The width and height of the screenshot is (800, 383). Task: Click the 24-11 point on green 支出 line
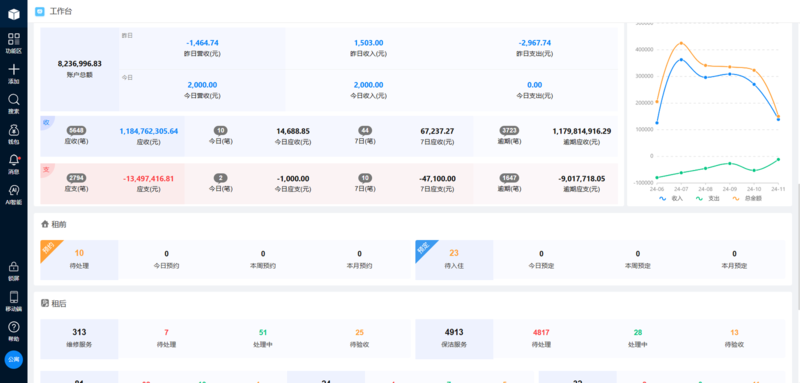(x=778, y=159)
